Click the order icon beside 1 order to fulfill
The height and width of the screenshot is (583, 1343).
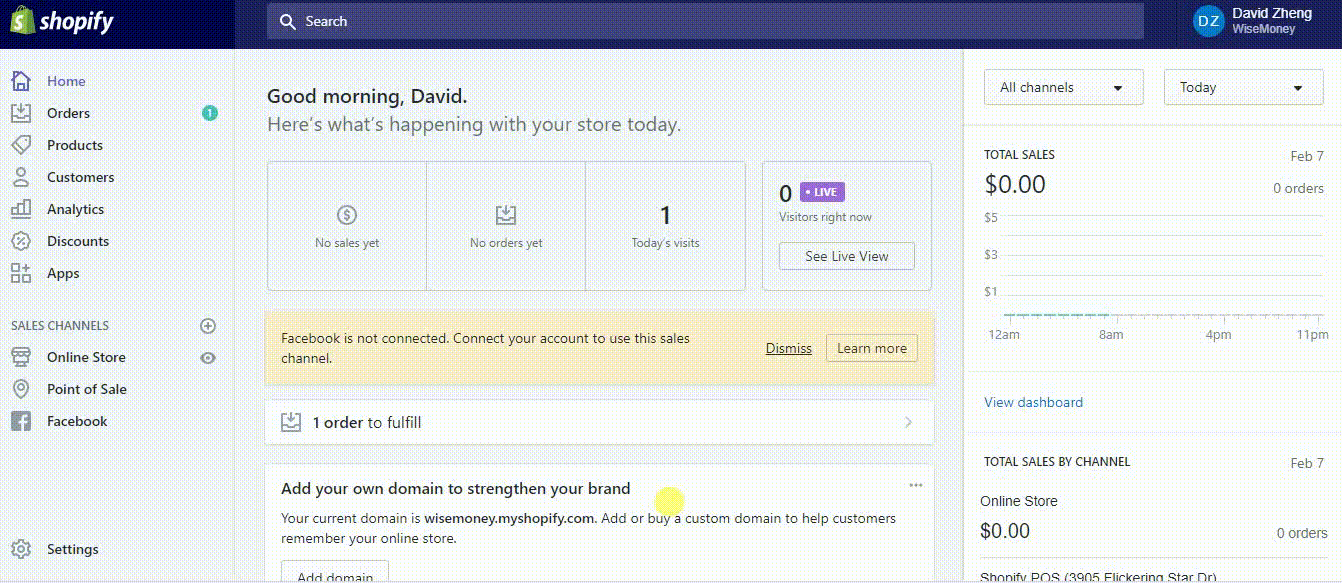coord(290,422)
